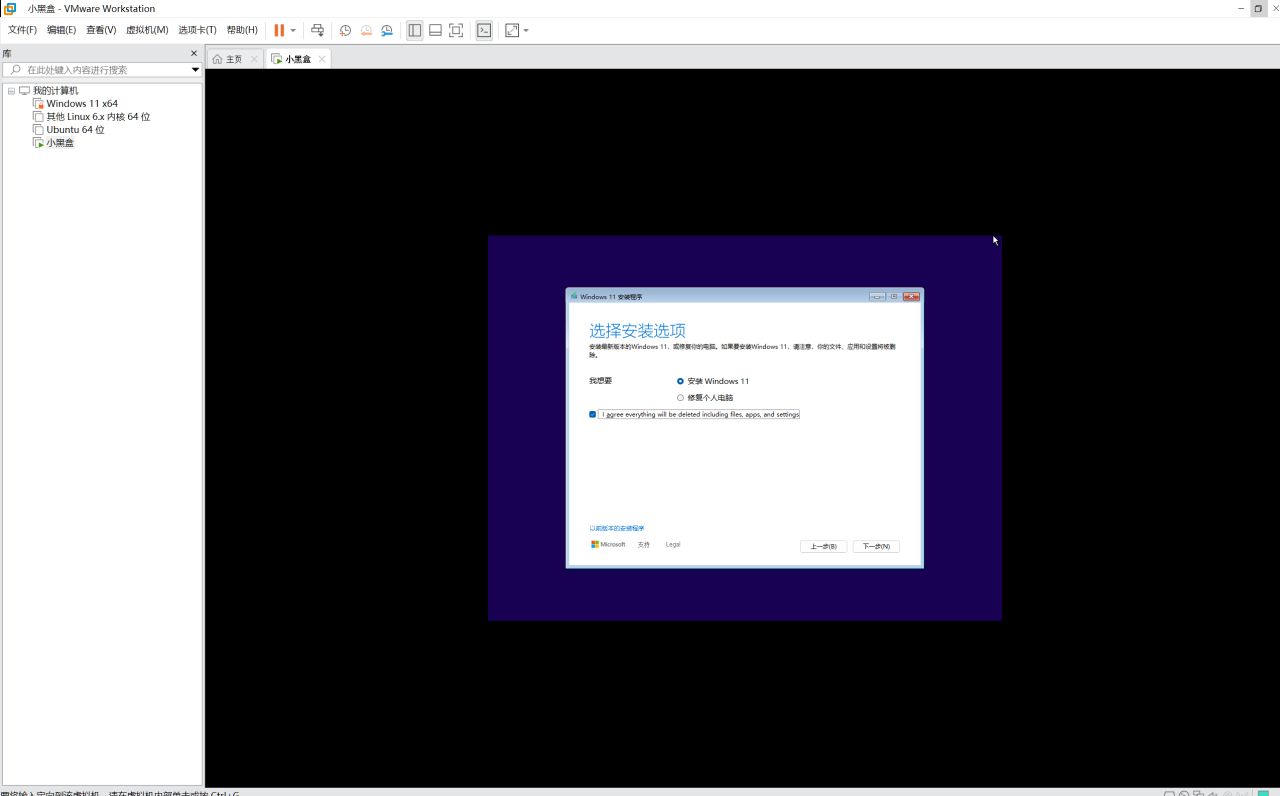This screenshot has height=796, width=1280.
Task: Open the 选项卡(T) menu
Action: 197,30
